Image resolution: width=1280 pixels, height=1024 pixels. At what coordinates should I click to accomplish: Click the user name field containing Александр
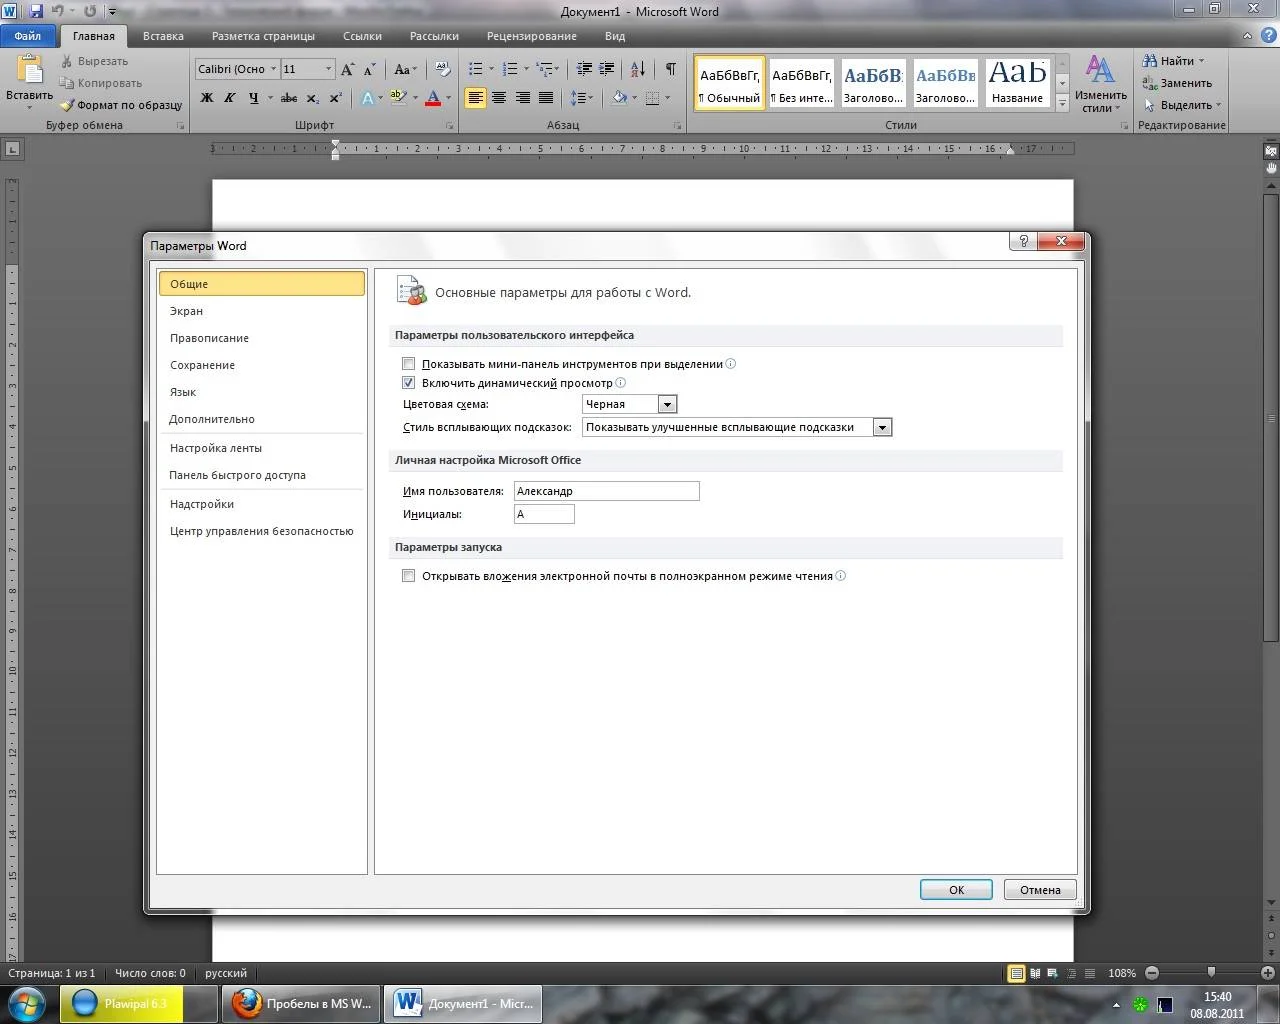606,491
